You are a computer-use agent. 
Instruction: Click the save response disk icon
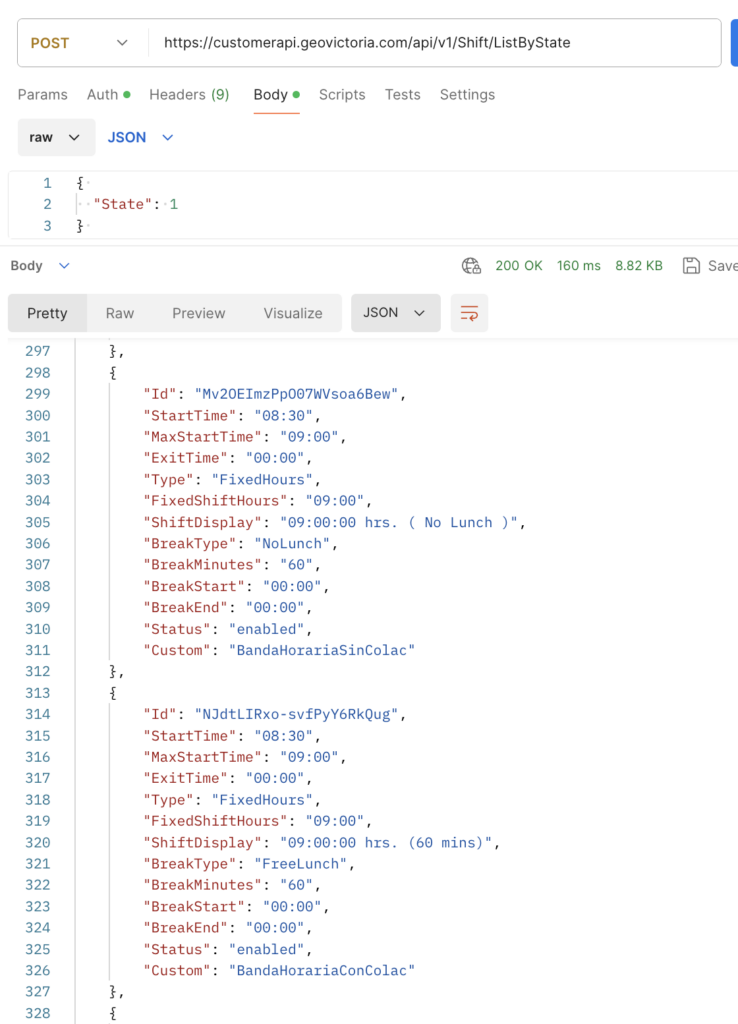(691, 266)
